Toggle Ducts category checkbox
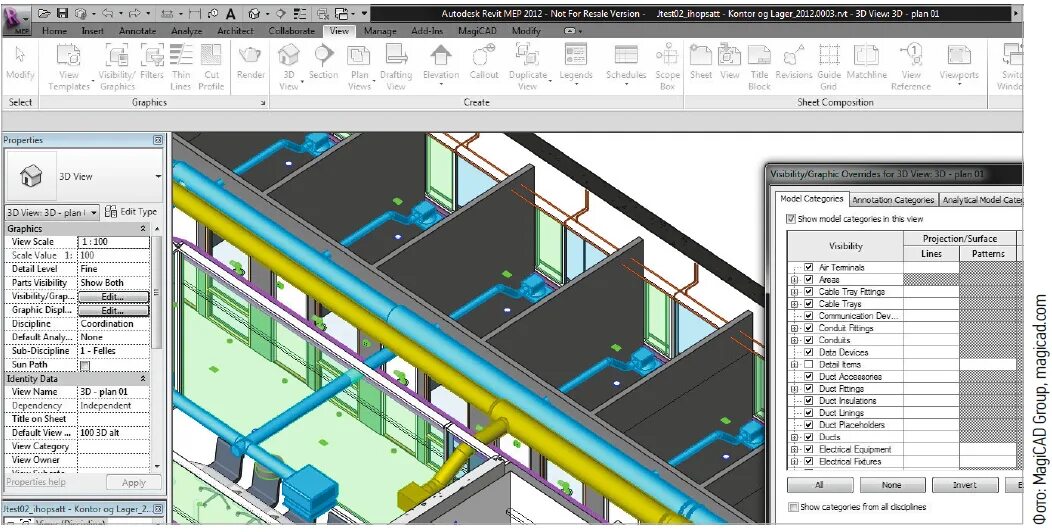The image size is (1052, 532). click(808, 437)
